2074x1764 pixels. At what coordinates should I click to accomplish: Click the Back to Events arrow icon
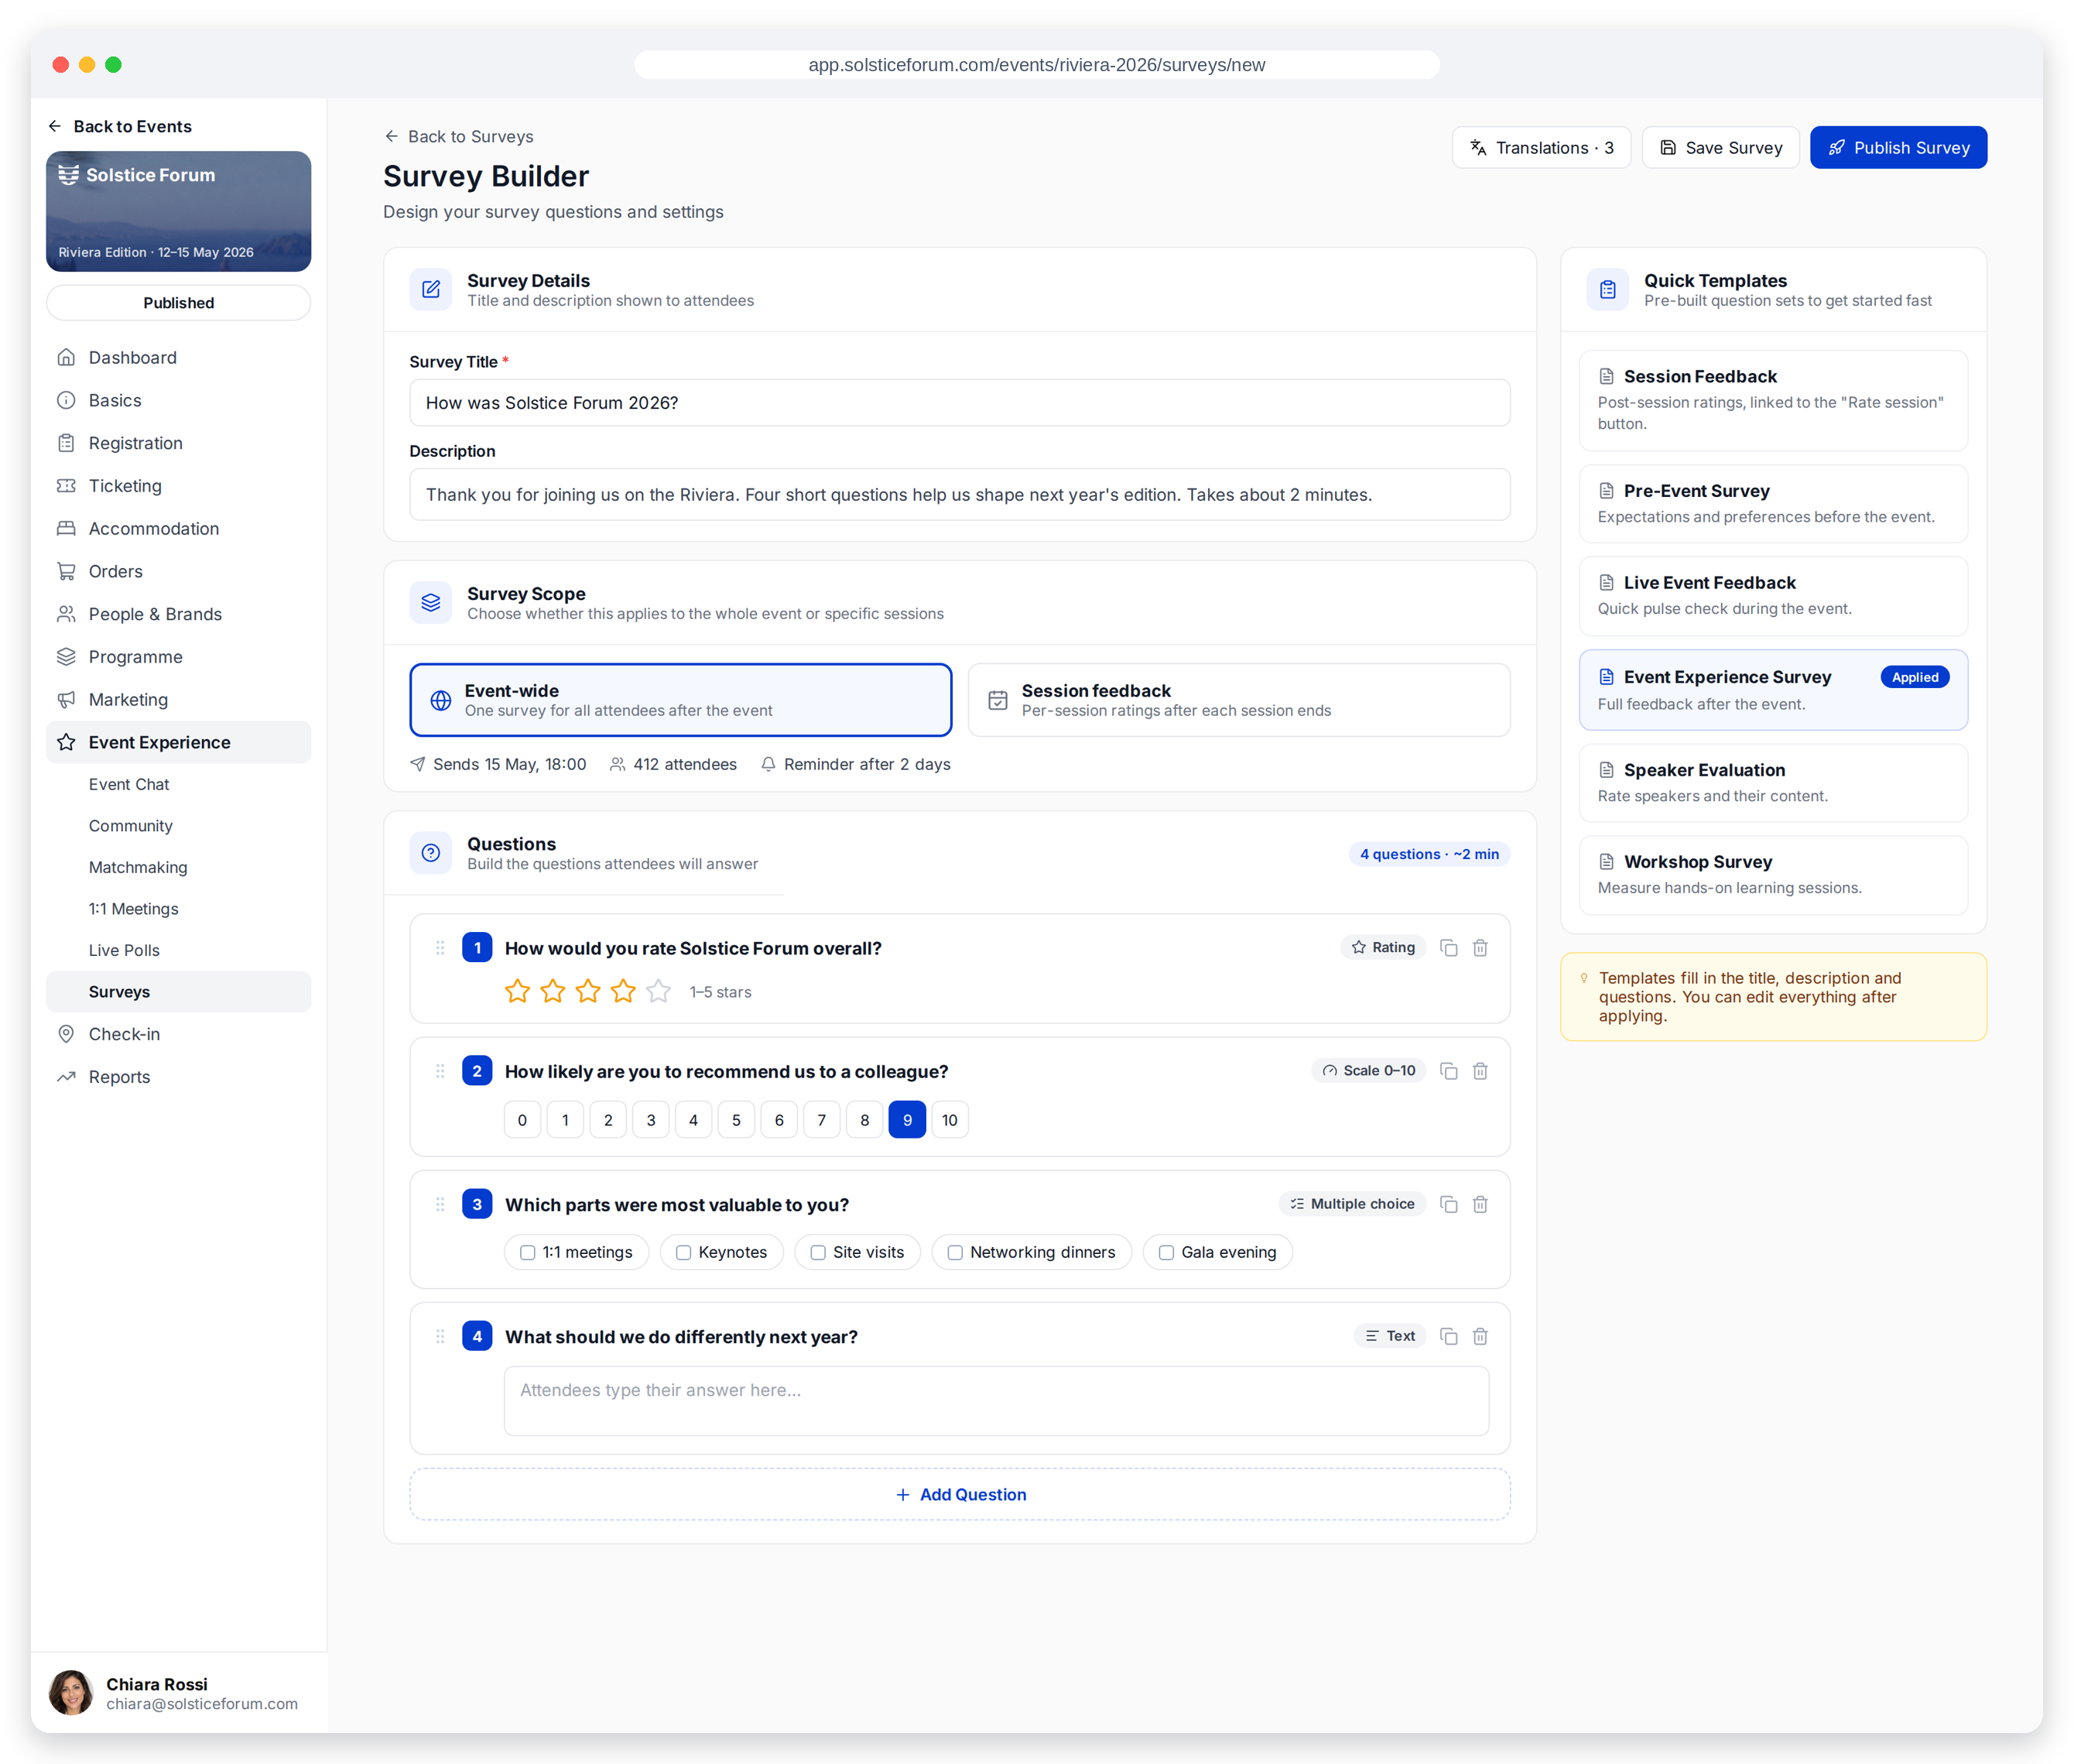click(55, 126)
